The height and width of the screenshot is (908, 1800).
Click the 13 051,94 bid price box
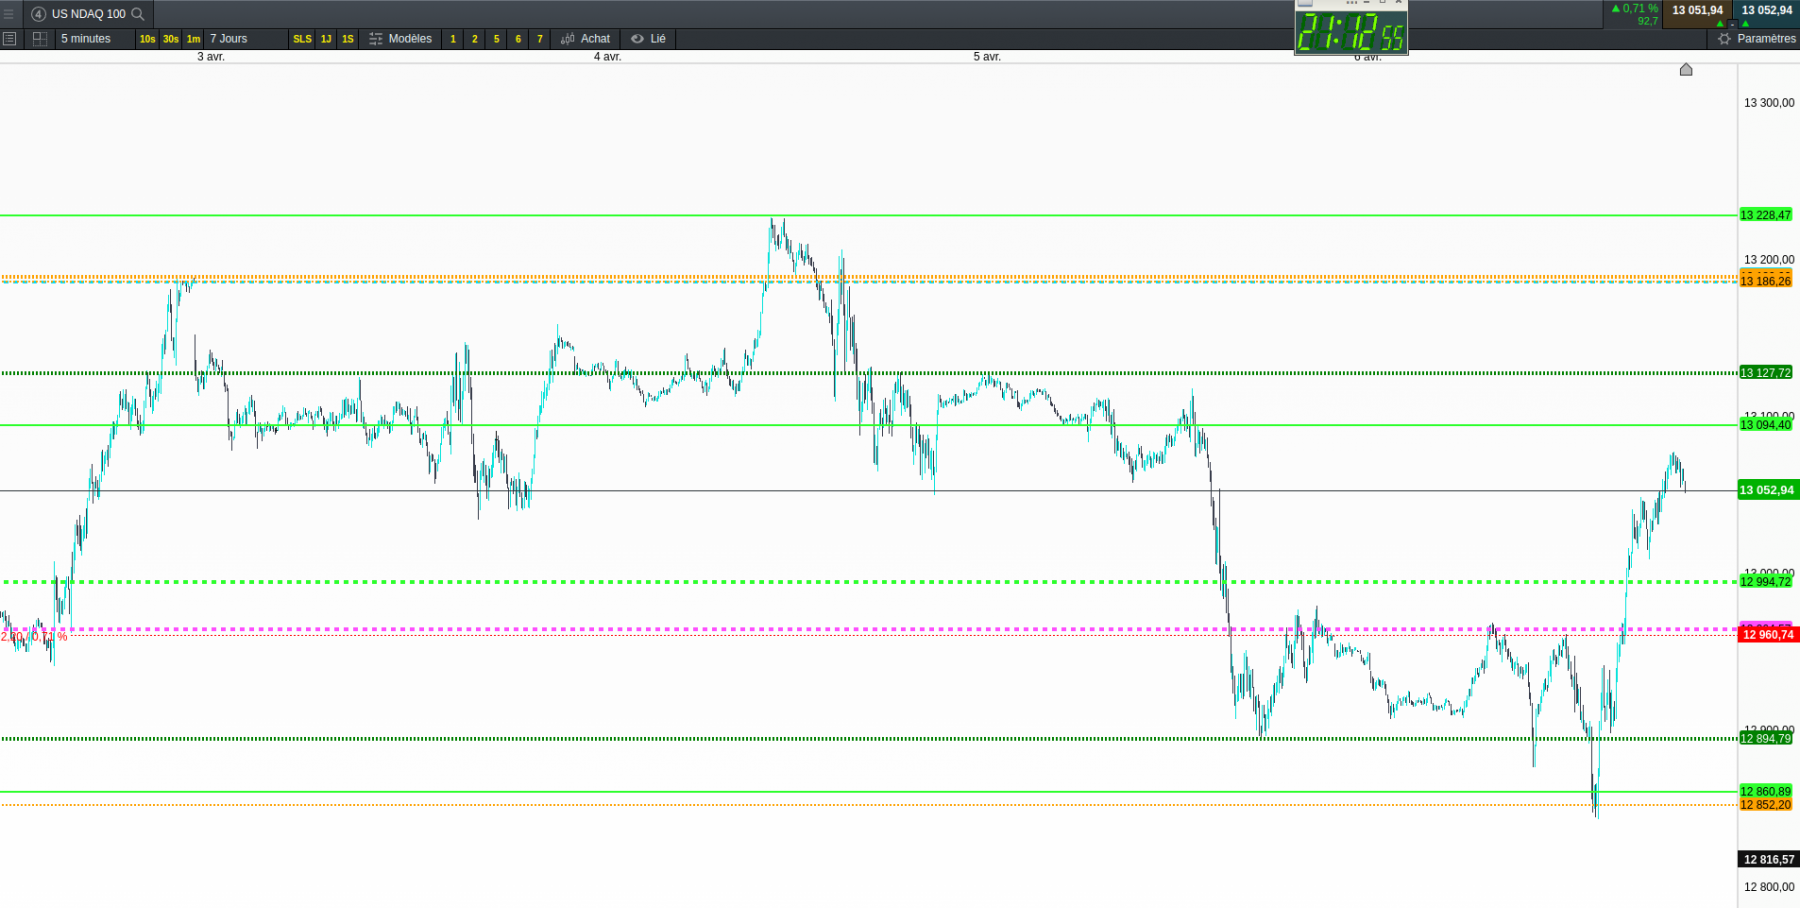point(1697,11)
